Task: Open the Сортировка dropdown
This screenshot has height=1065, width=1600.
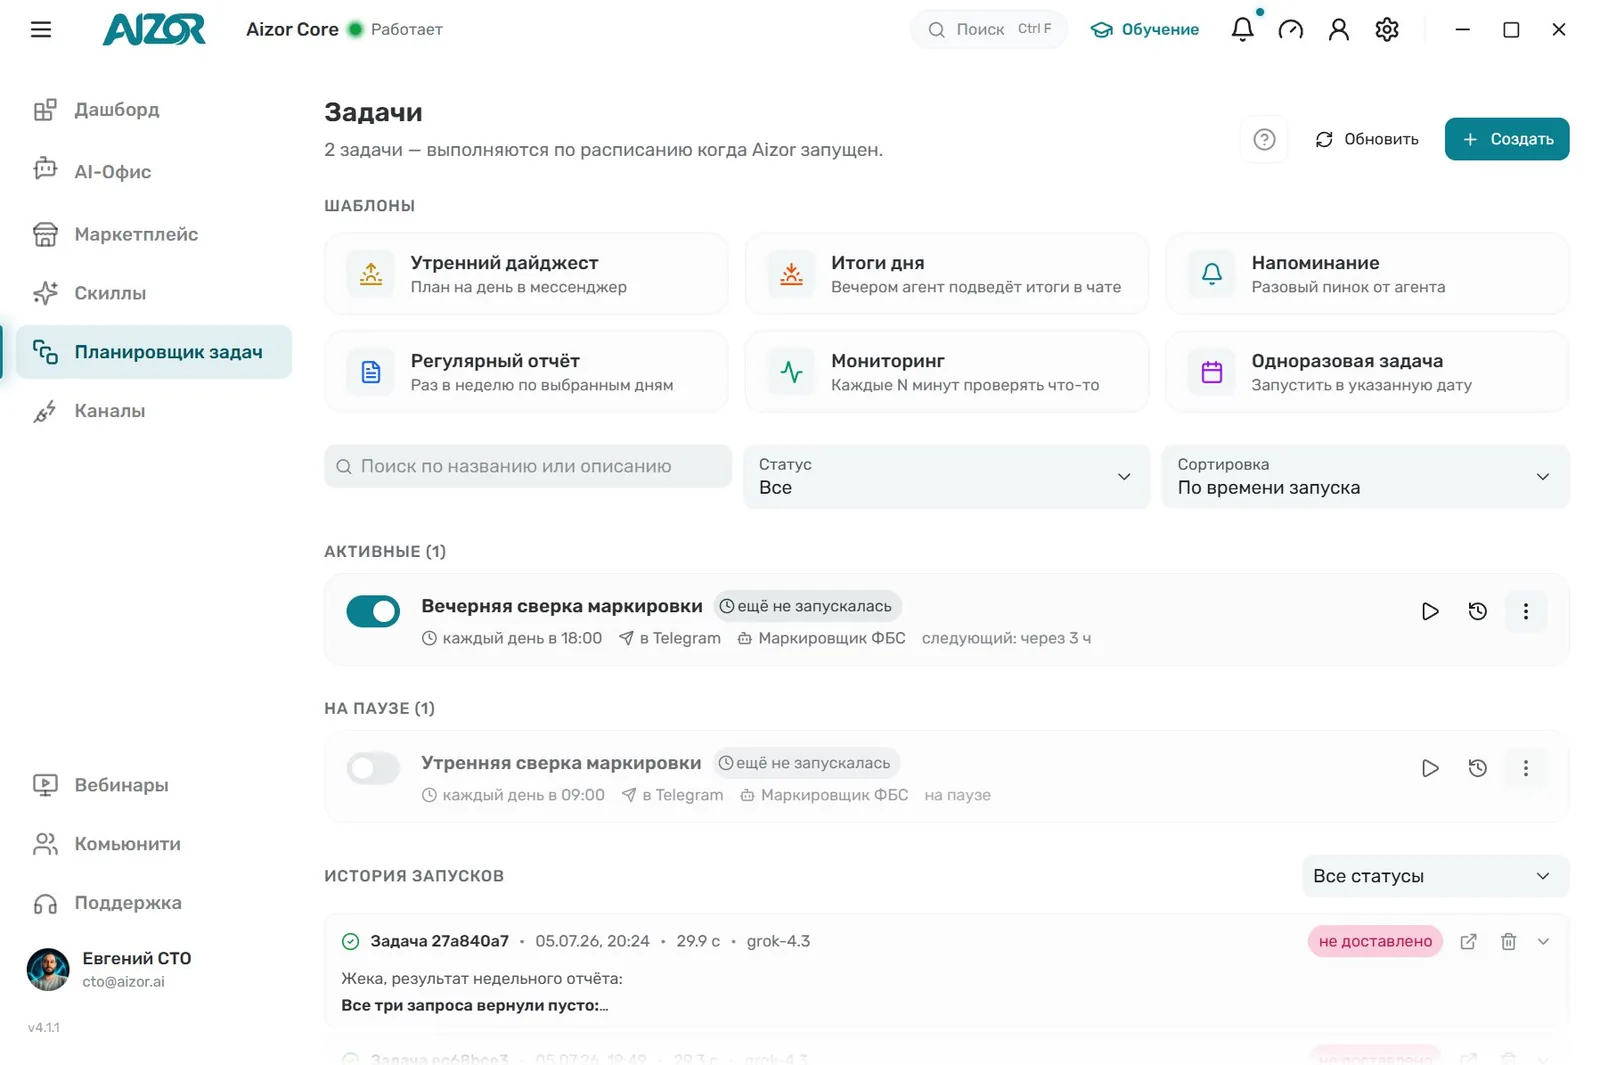Action: tap(1365, 477)
